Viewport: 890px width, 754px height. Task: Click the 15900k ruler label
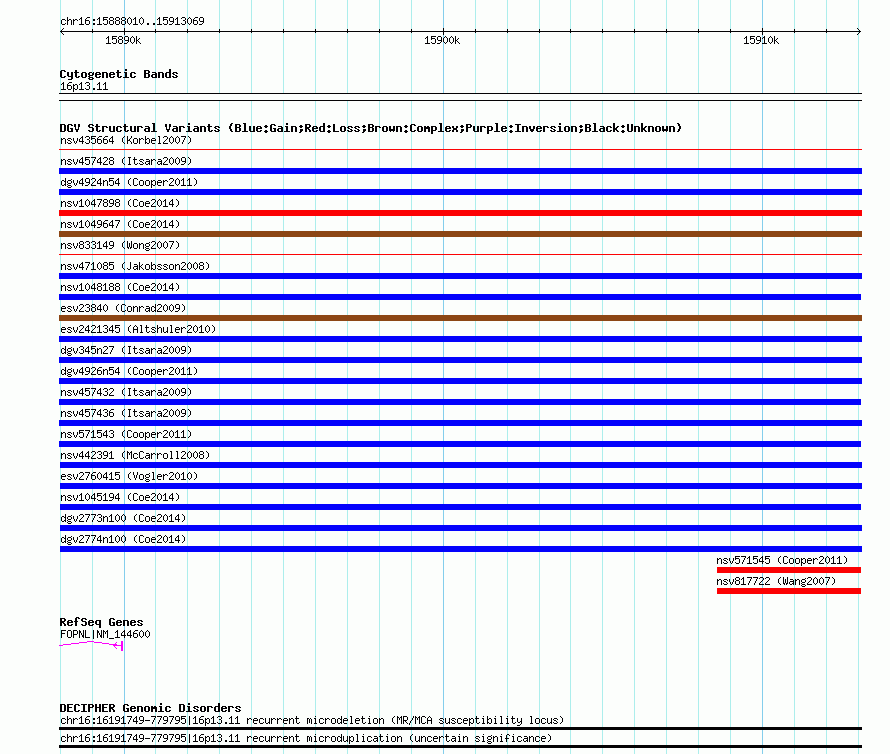pos(442,40)
